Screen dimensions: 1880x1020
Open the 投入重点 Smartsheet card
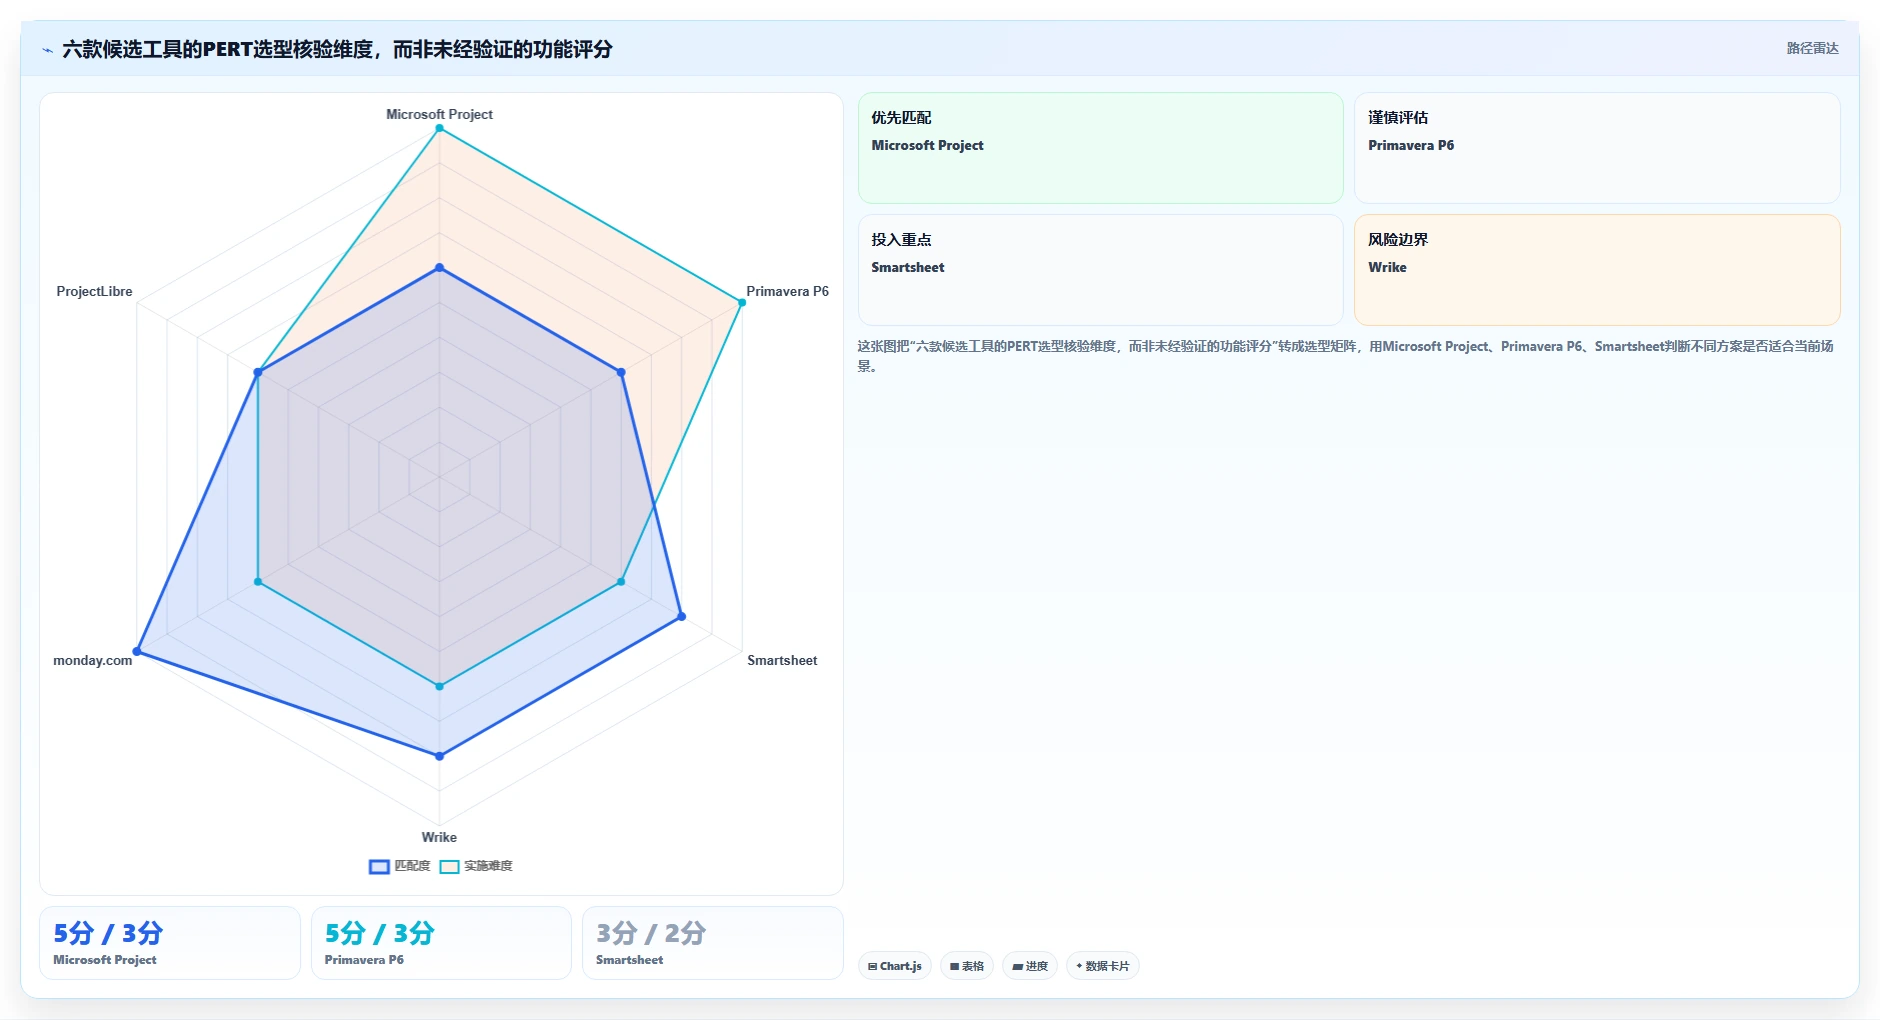click(x=1100, y=270)
